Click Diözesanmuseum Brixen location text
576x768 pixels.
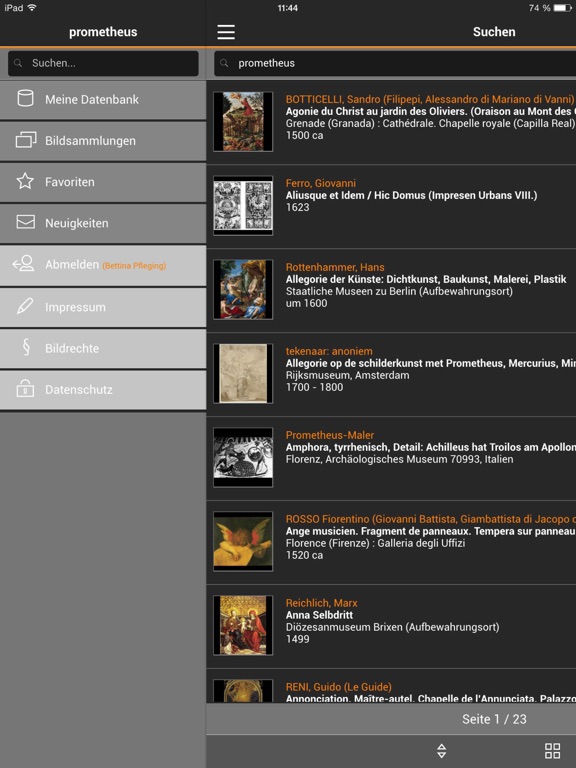392,627
